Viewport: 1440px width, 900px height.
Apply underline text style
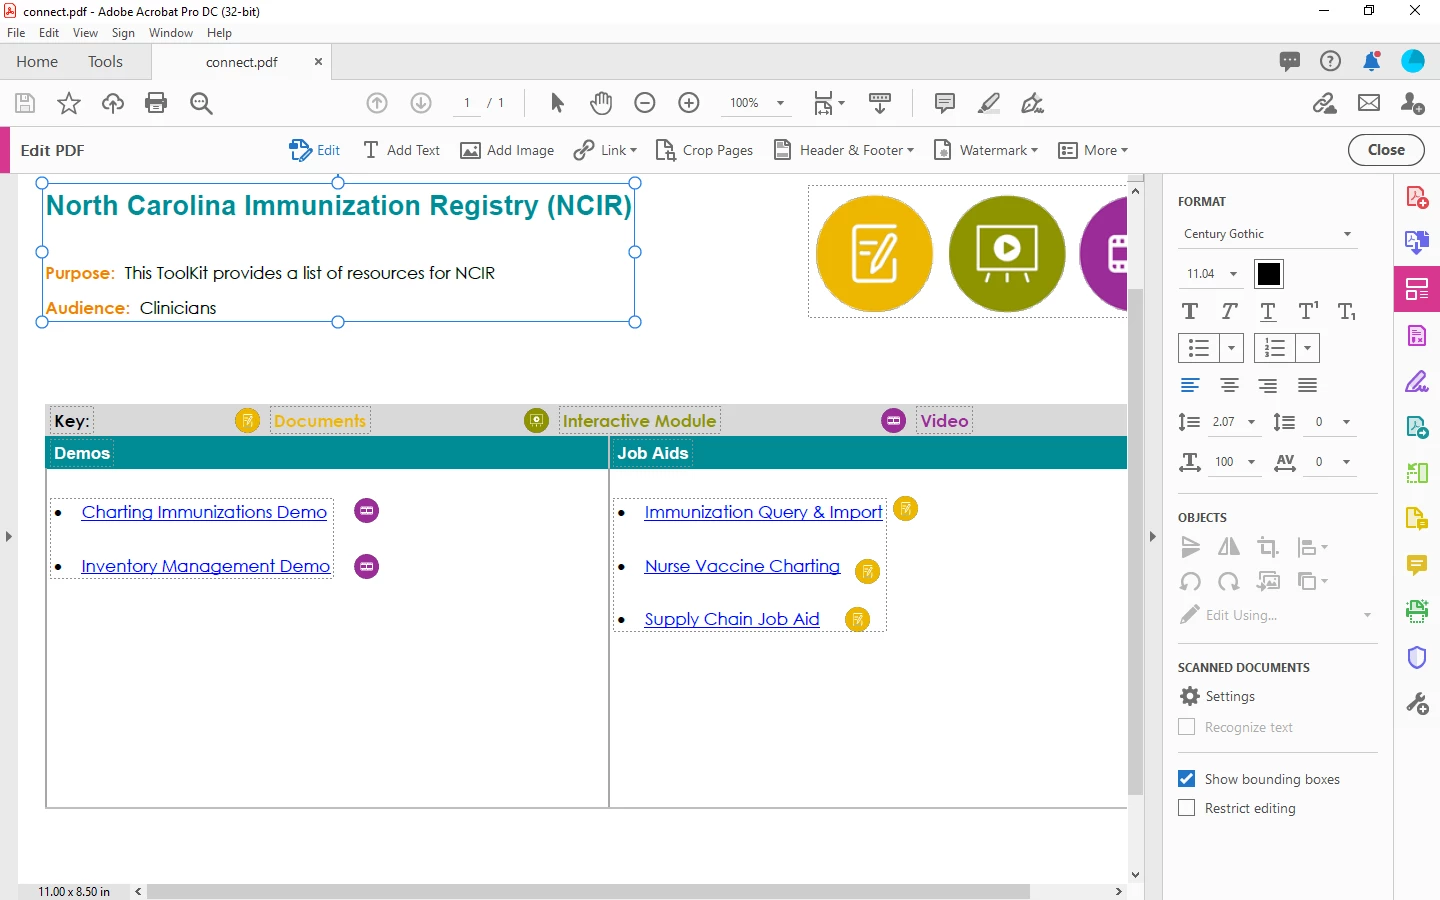tap(1268, 311)
